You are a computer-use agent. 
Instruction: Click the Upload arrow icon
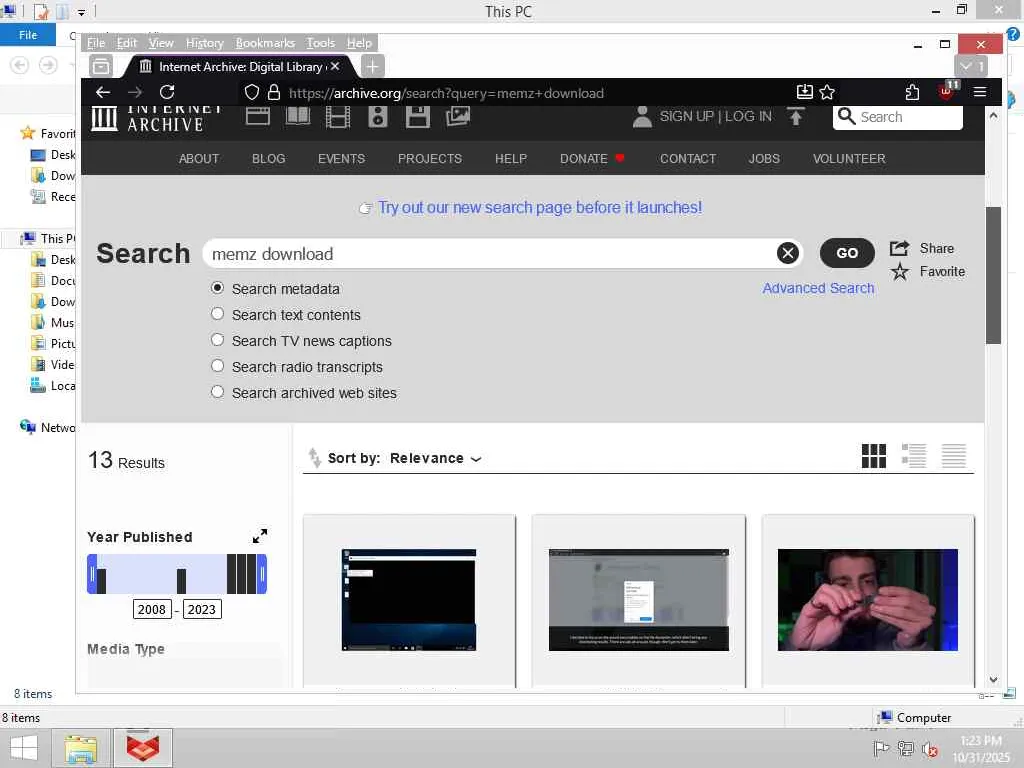click(795, 116)
